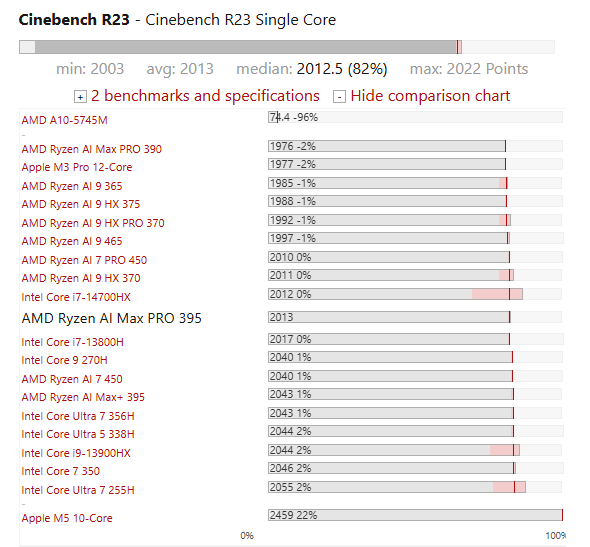Visit AMD Ryzen AI 9 HX 375 page
Viewport: 590px width, 547px height.
(x=81, y=204)
